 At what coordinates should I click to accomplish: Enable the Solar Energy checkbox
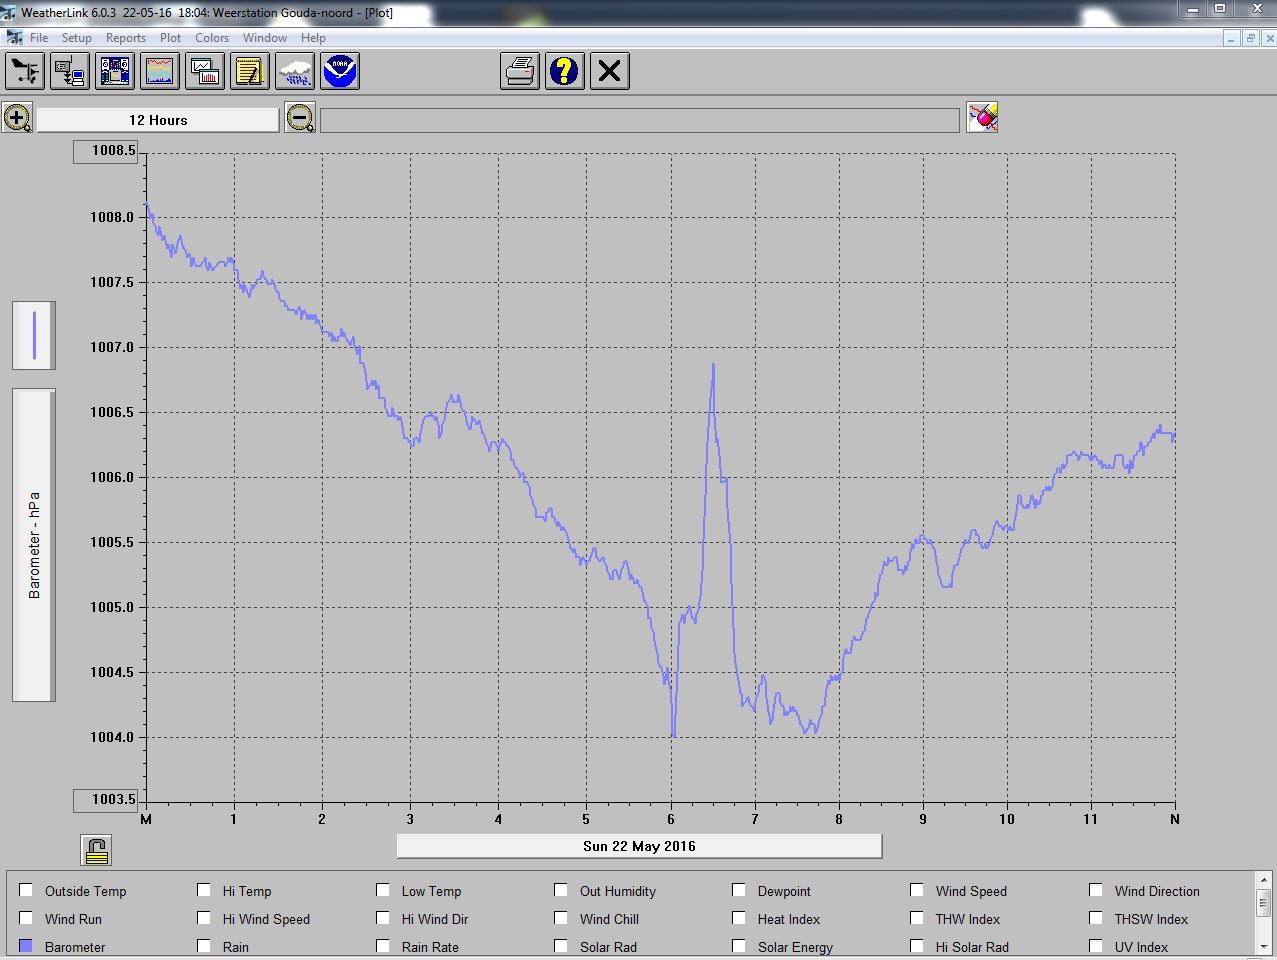(739, 946)
